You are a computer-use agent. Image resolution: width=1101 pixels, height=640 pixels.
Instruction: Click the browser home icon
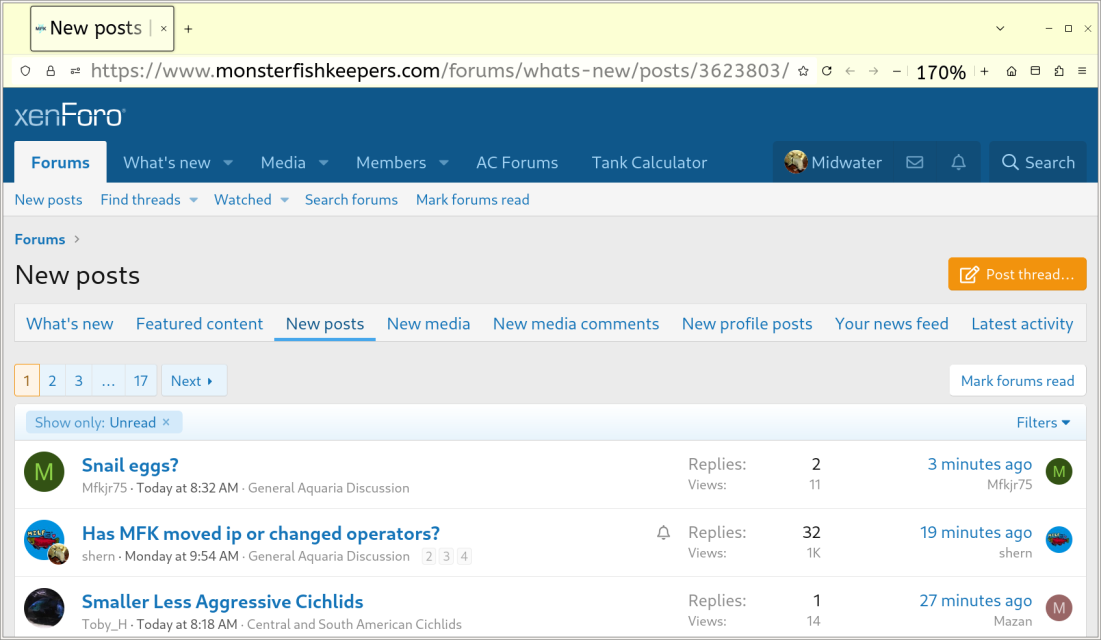1011,71
